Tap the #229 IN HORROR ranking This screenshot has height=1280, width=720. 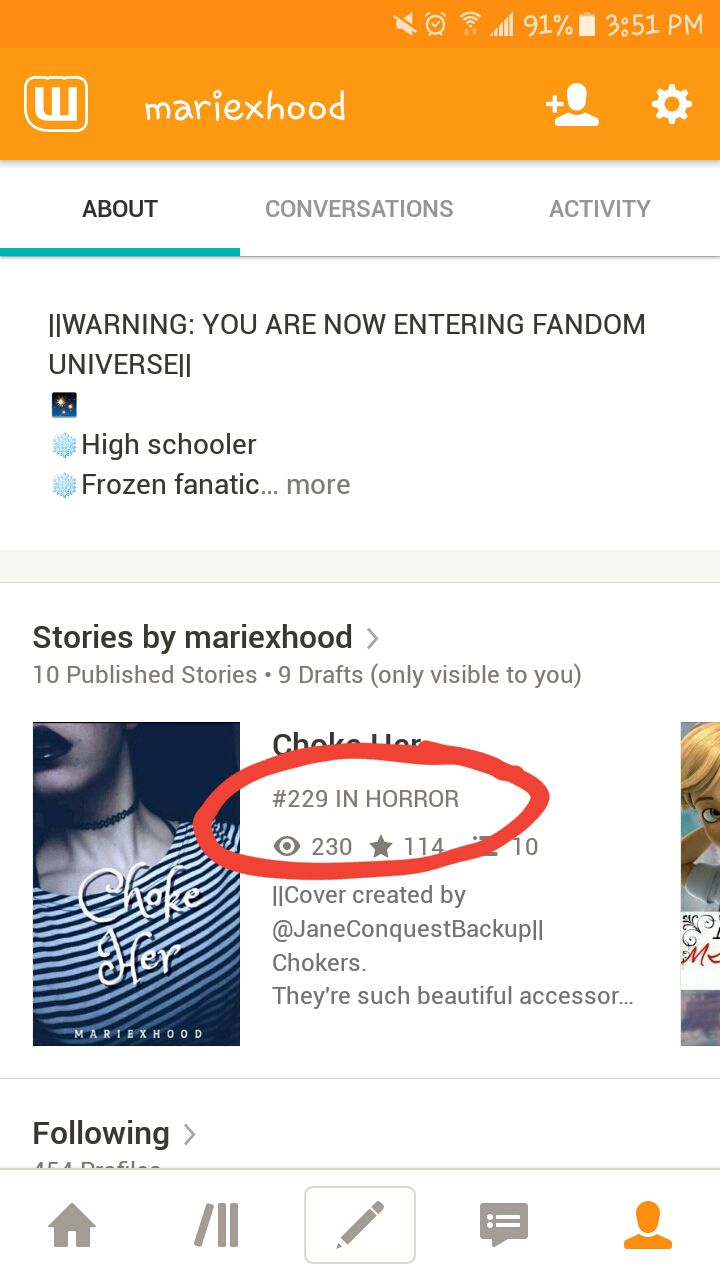pyautogui.click(x=366, y=799)
